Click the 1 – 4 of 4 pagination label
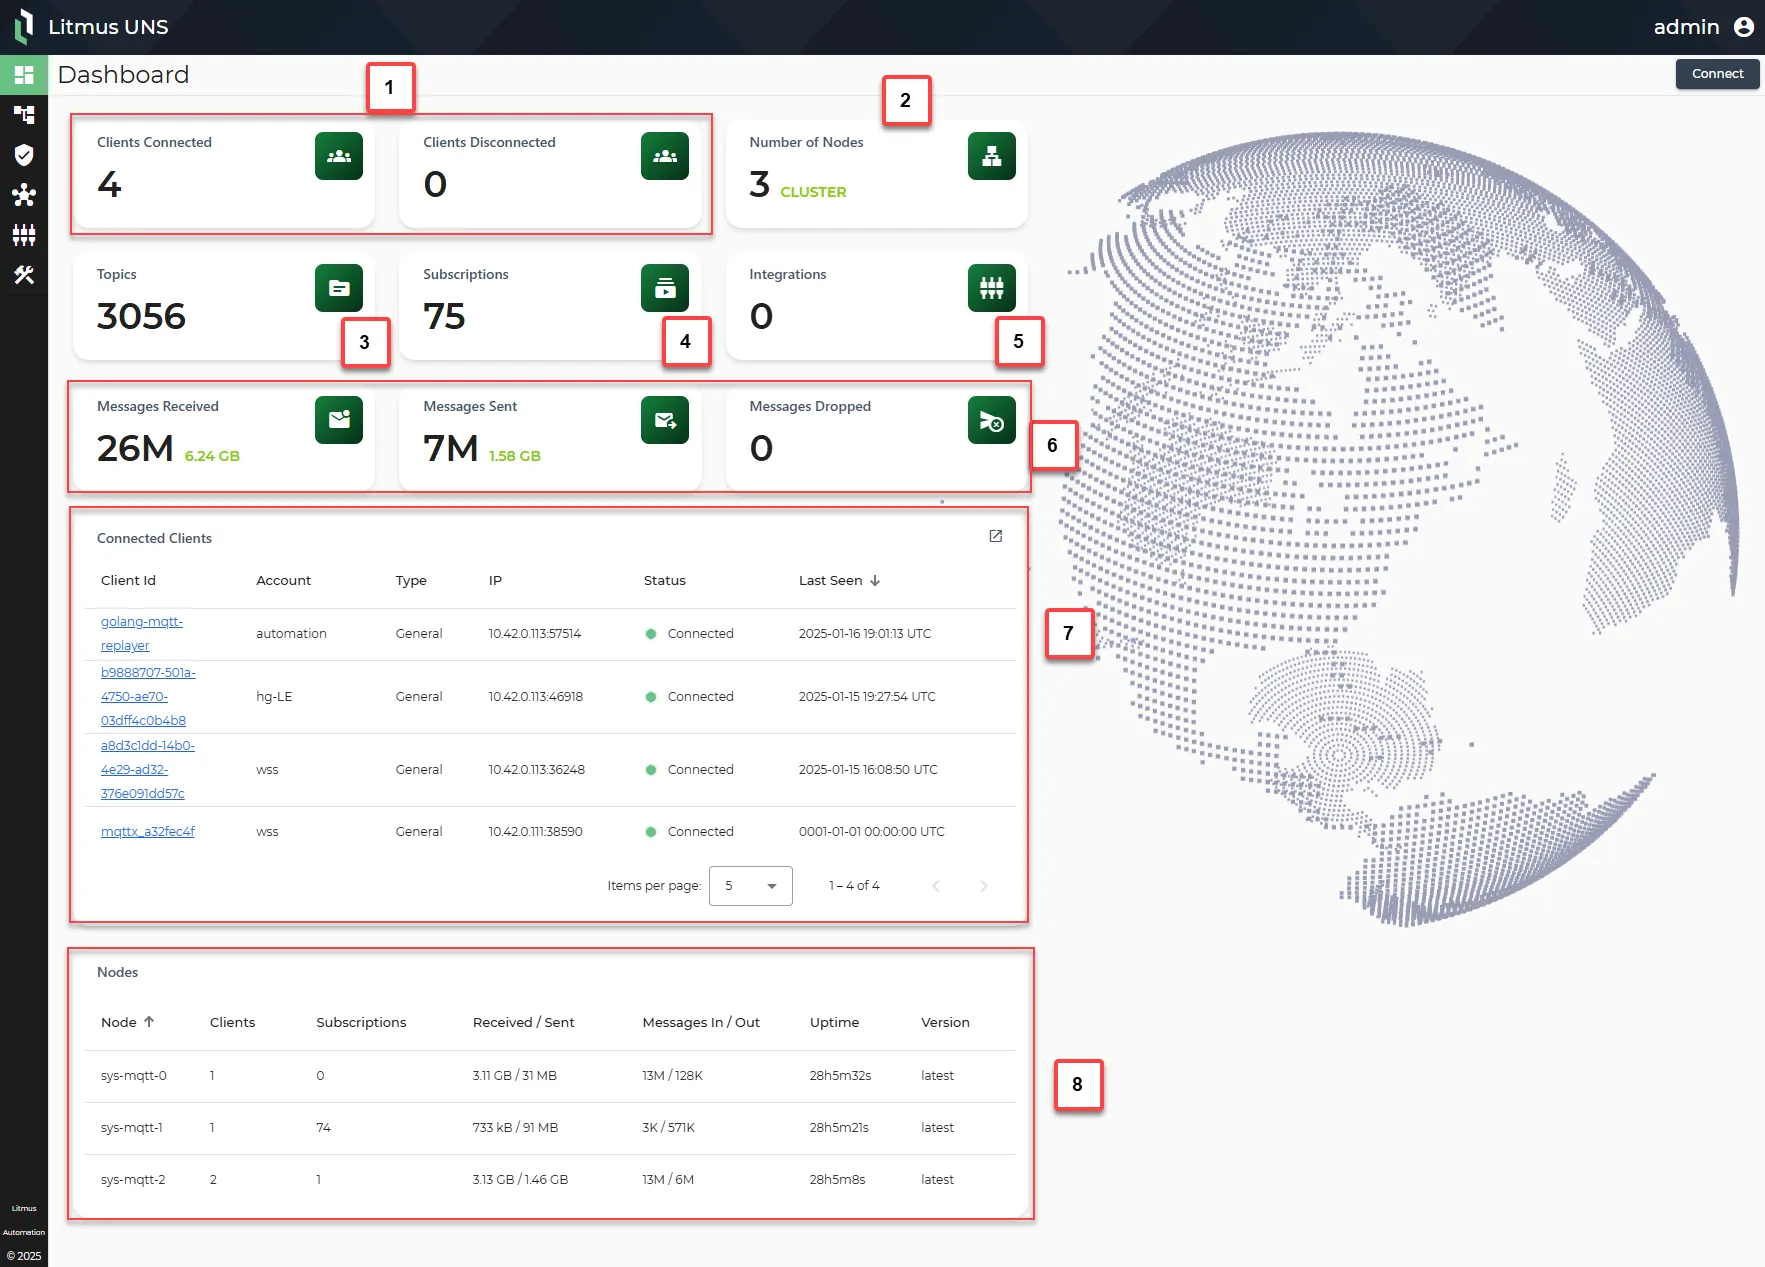The width and height of the screenshot is (1765, 1267). pyautogui.click(x=854, y=886)
